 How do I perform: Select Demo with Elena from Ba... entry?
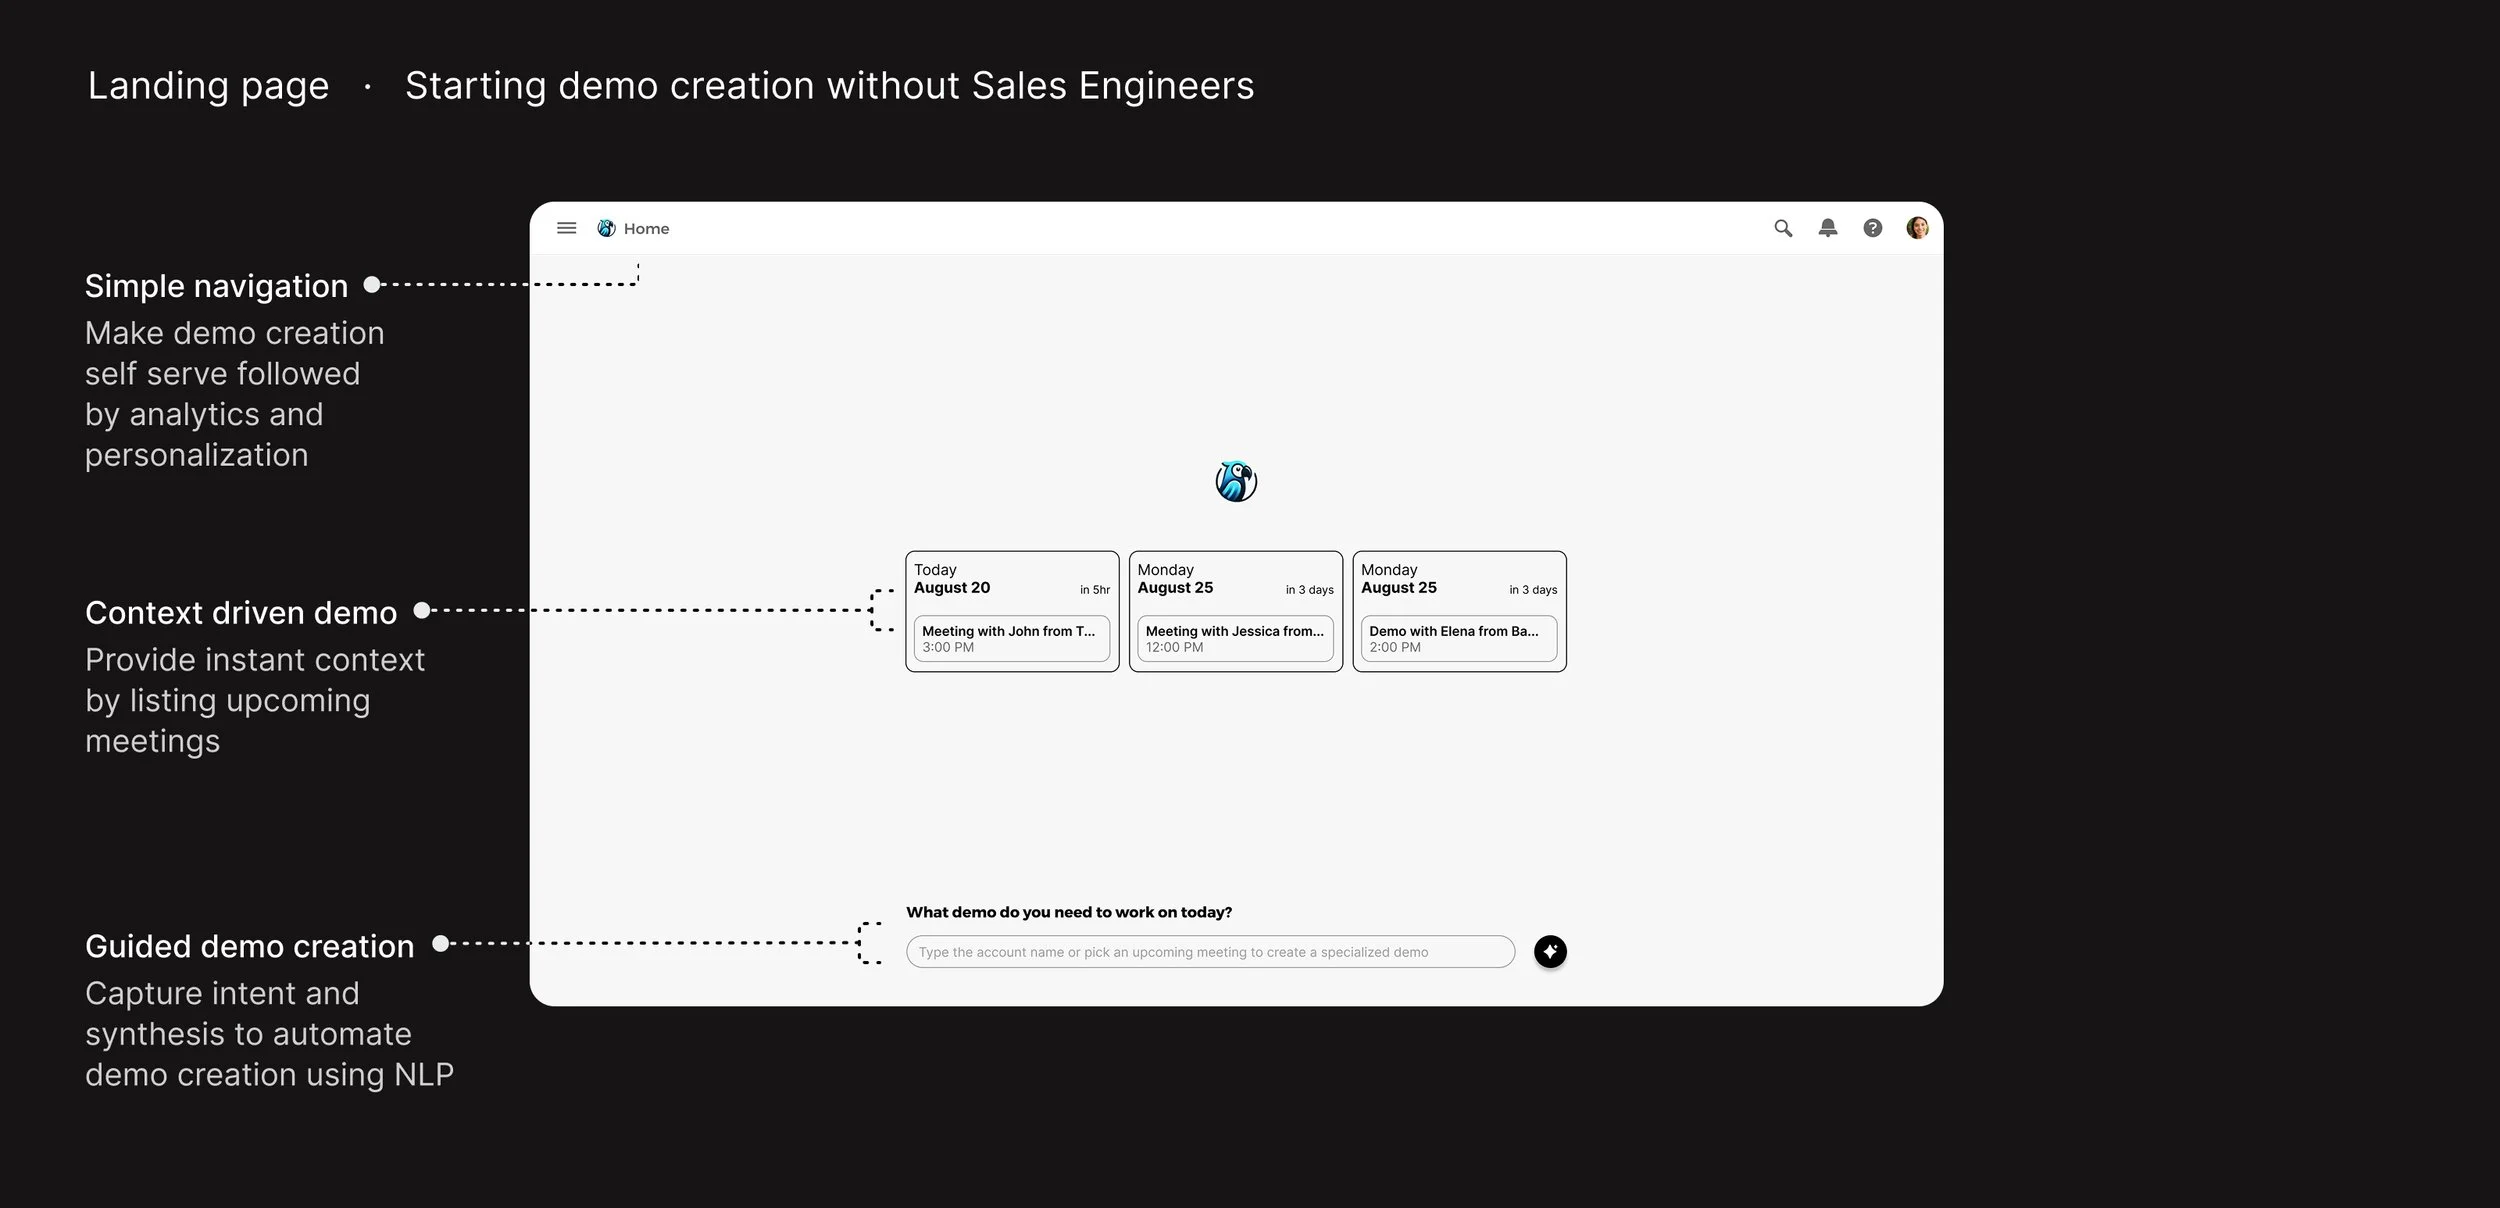(1459, 638)
